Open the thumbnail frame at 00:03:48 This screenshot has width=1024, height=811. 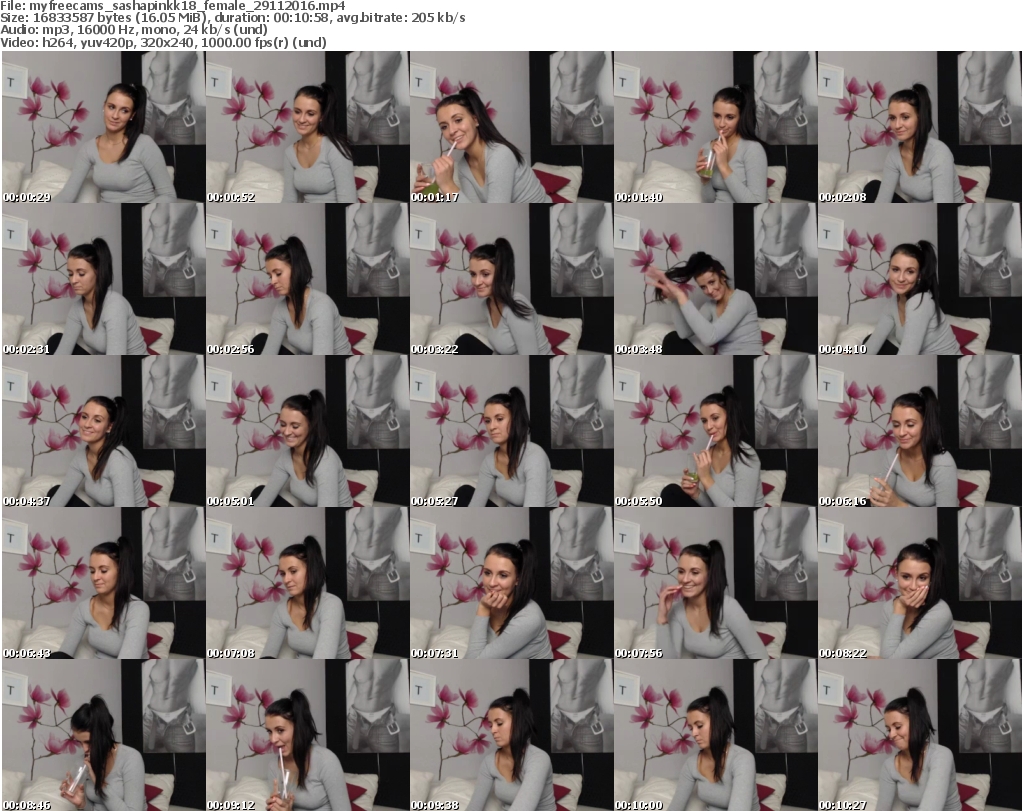coord(716,279)
